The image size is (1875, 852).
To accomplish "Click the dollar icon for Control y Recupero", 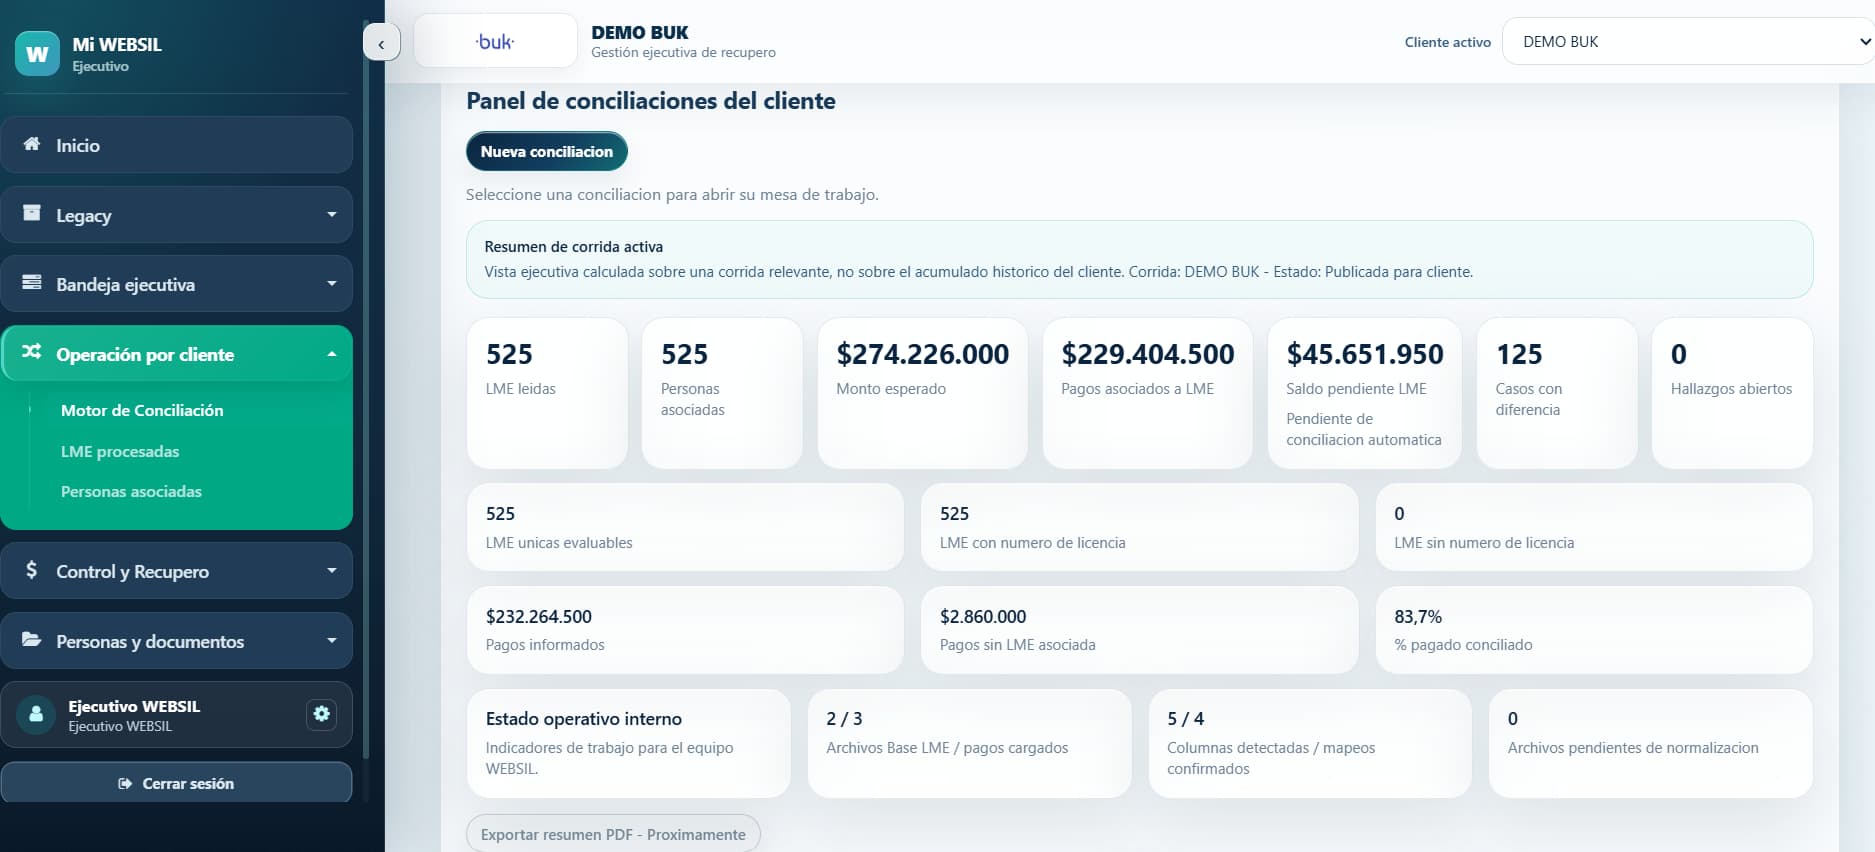I will point(32,570).
